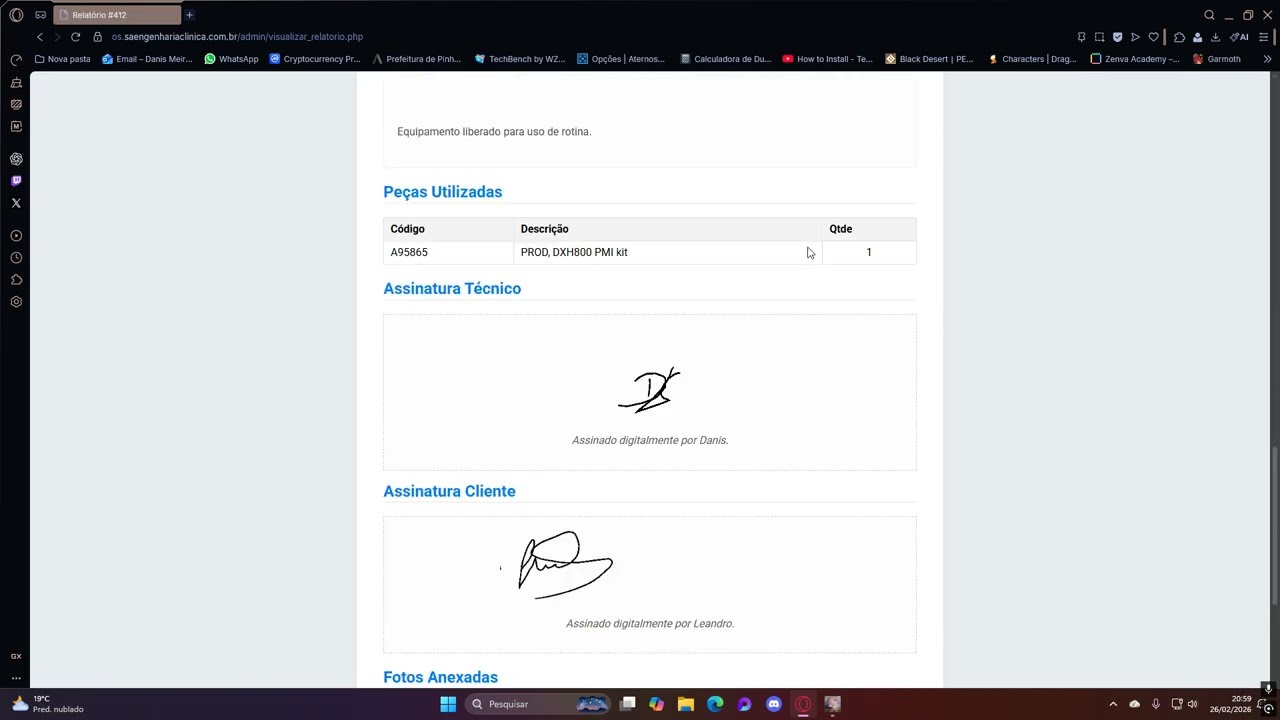Launch File Explorer from the taskbar
Image resolution: width=1280 pixels, height=720 pixels.
pos(686,704)
